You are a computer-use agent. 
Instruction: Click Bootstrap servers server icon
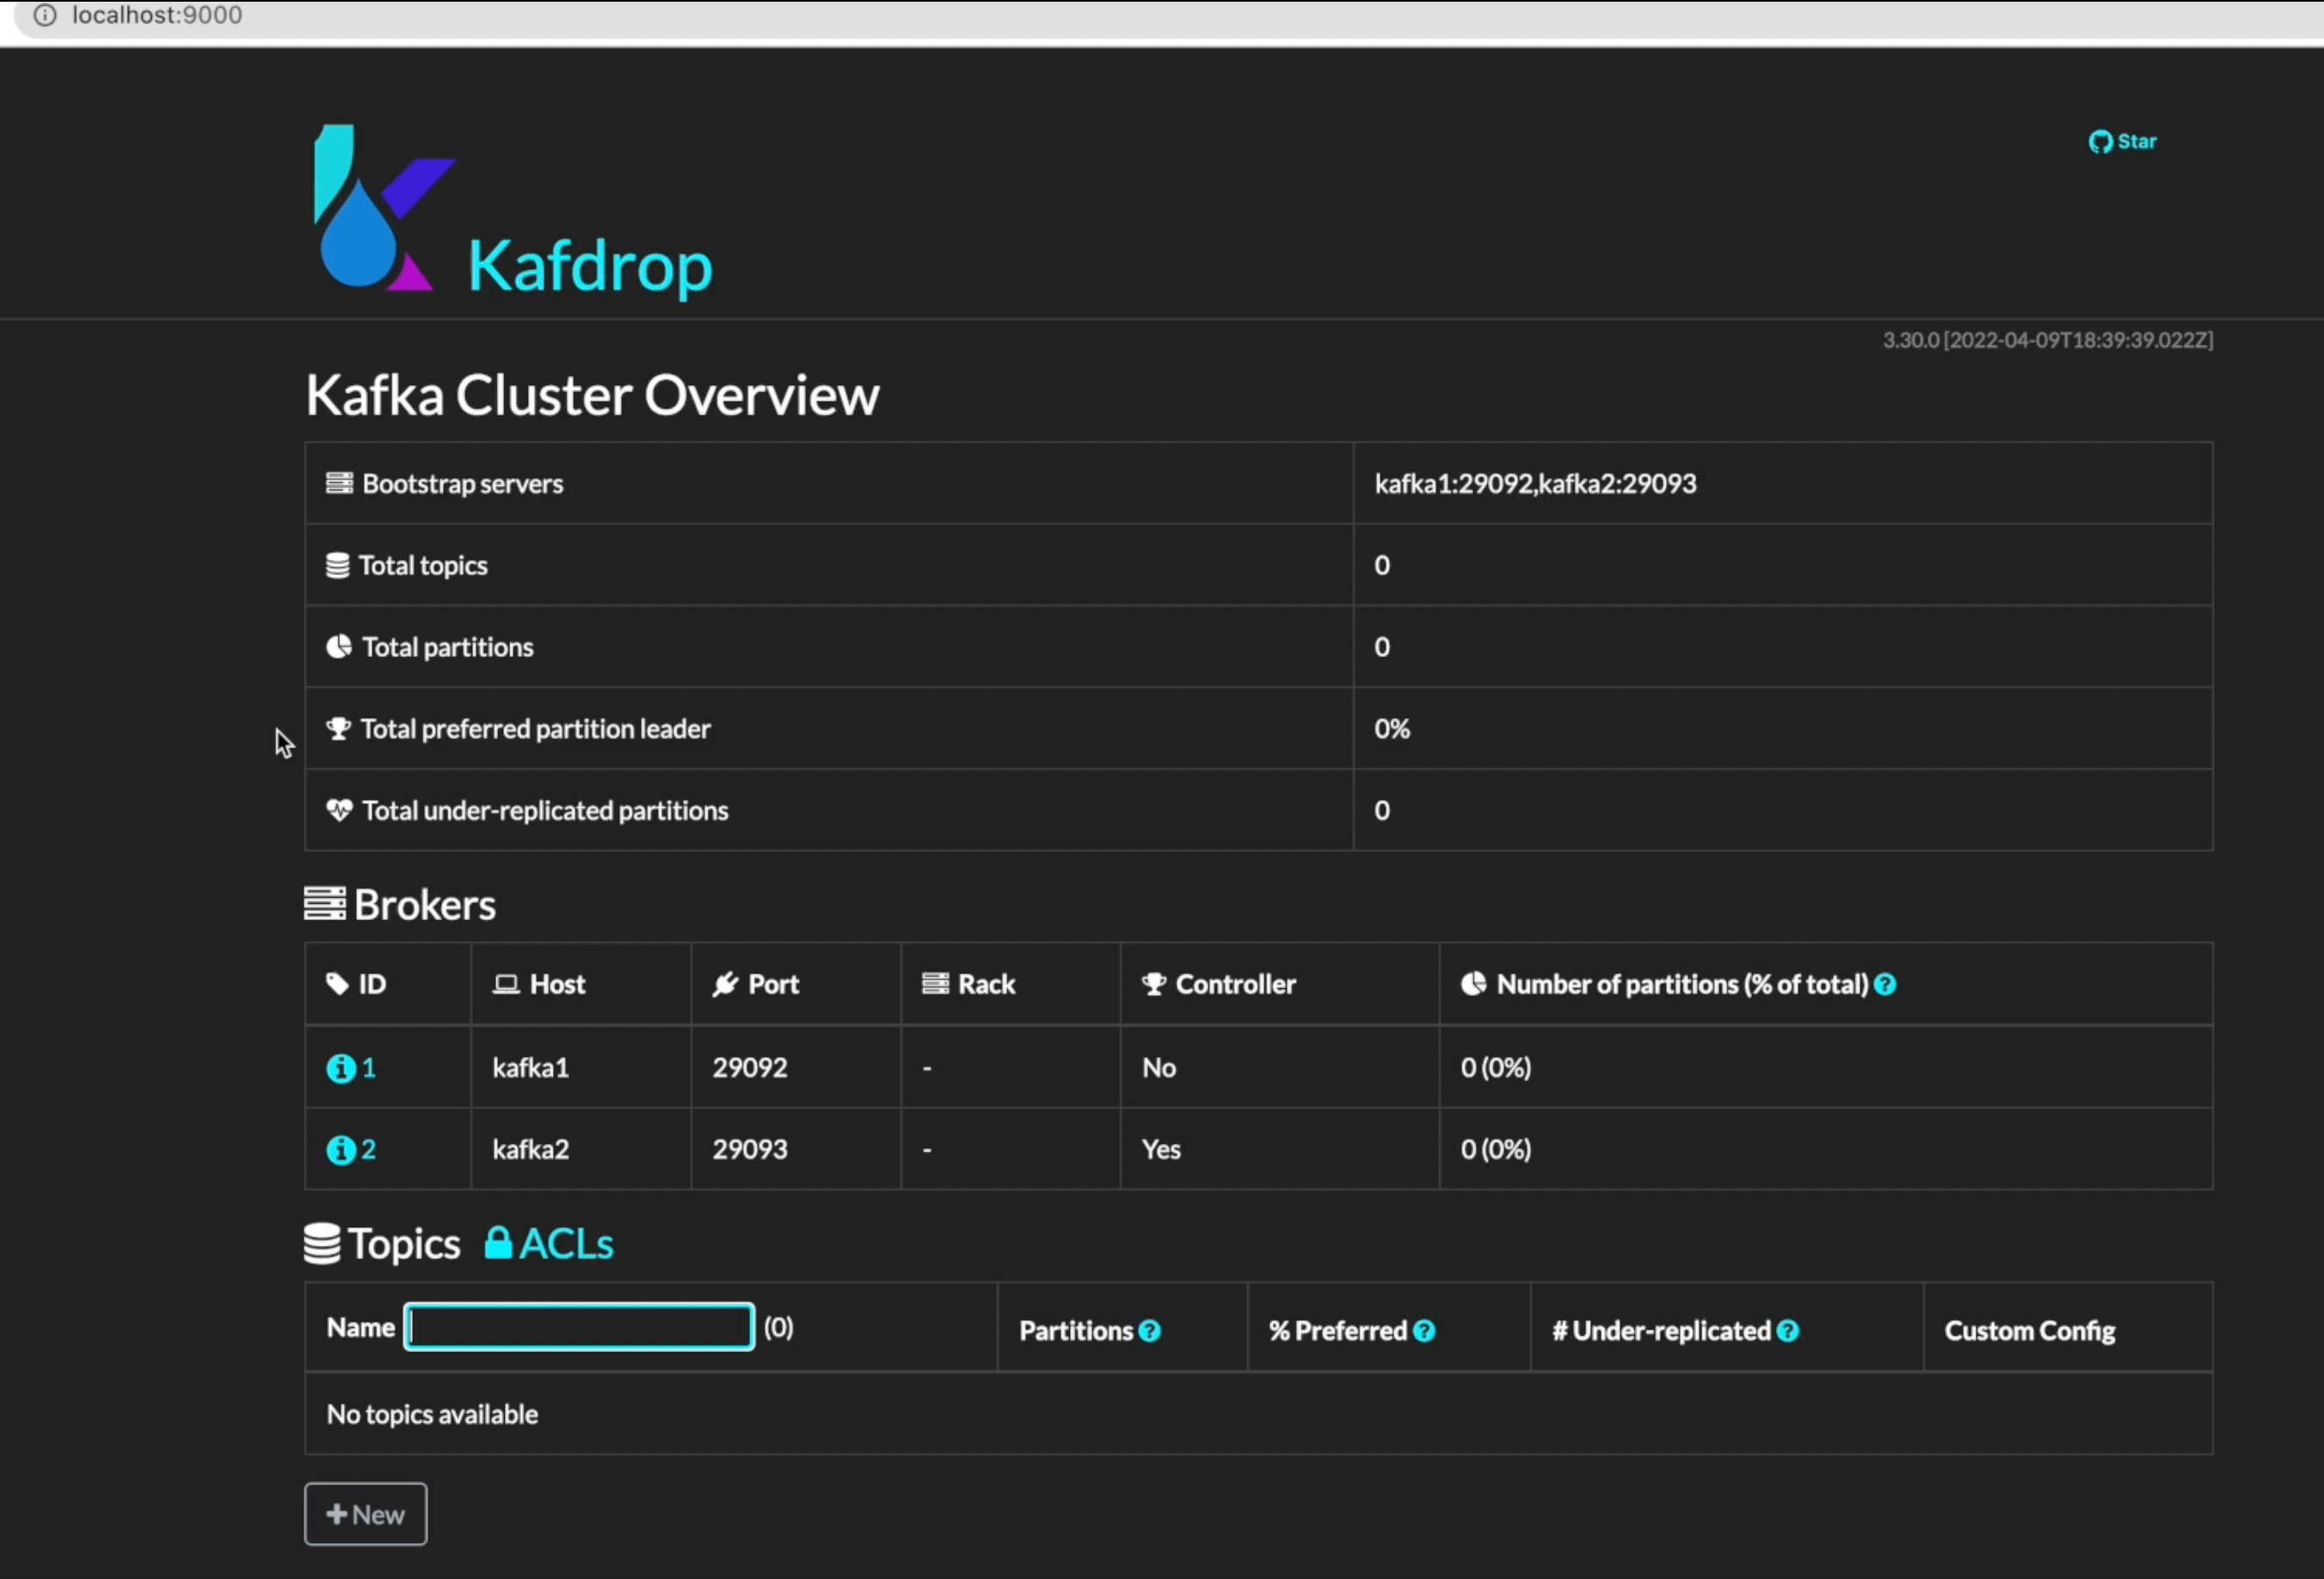(339, 484)
